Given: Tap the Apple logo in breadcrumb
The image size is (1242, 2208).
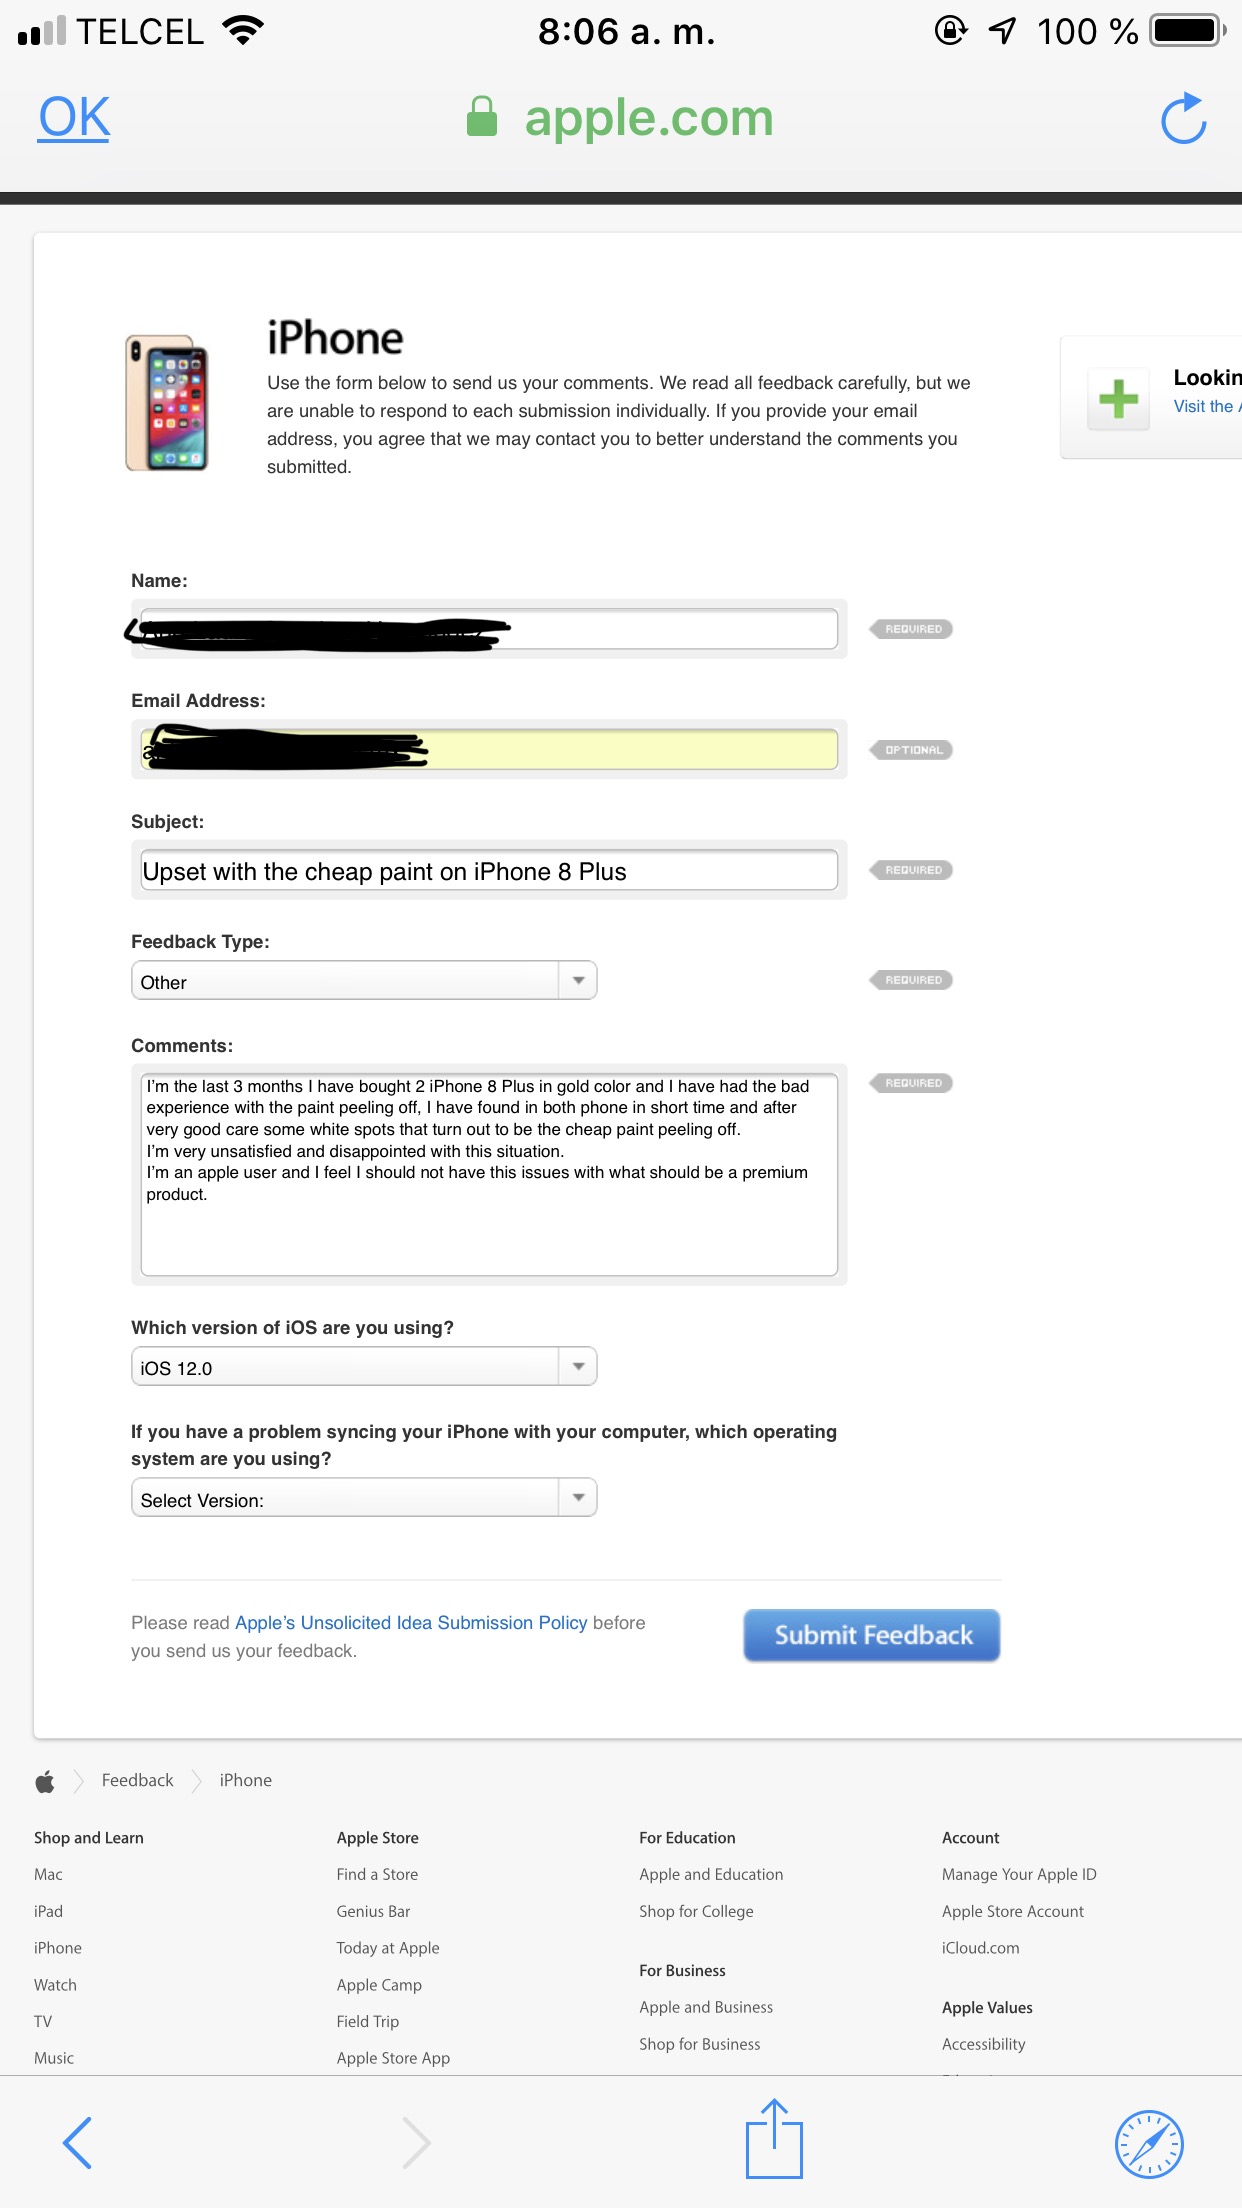Looking at the screenshot, I should click(45, 1781).
